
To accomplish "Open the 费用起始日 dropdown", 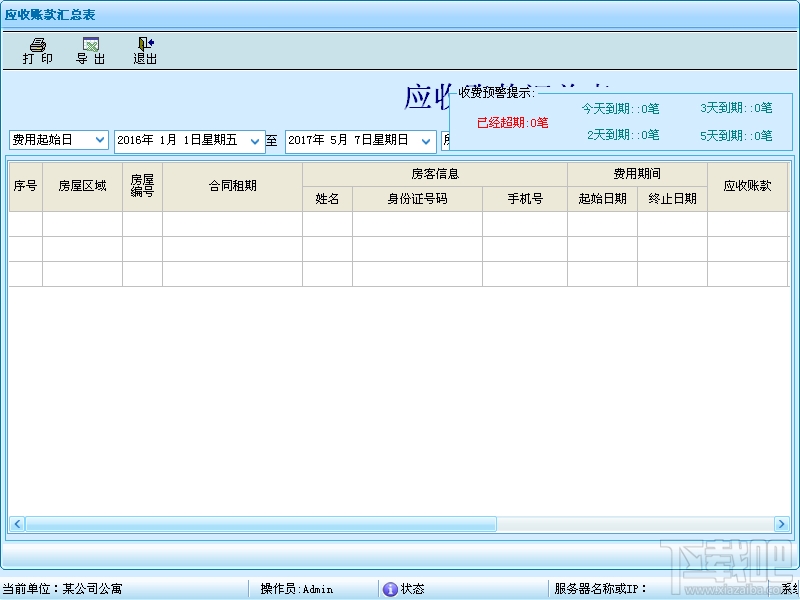I will (102, 140).
